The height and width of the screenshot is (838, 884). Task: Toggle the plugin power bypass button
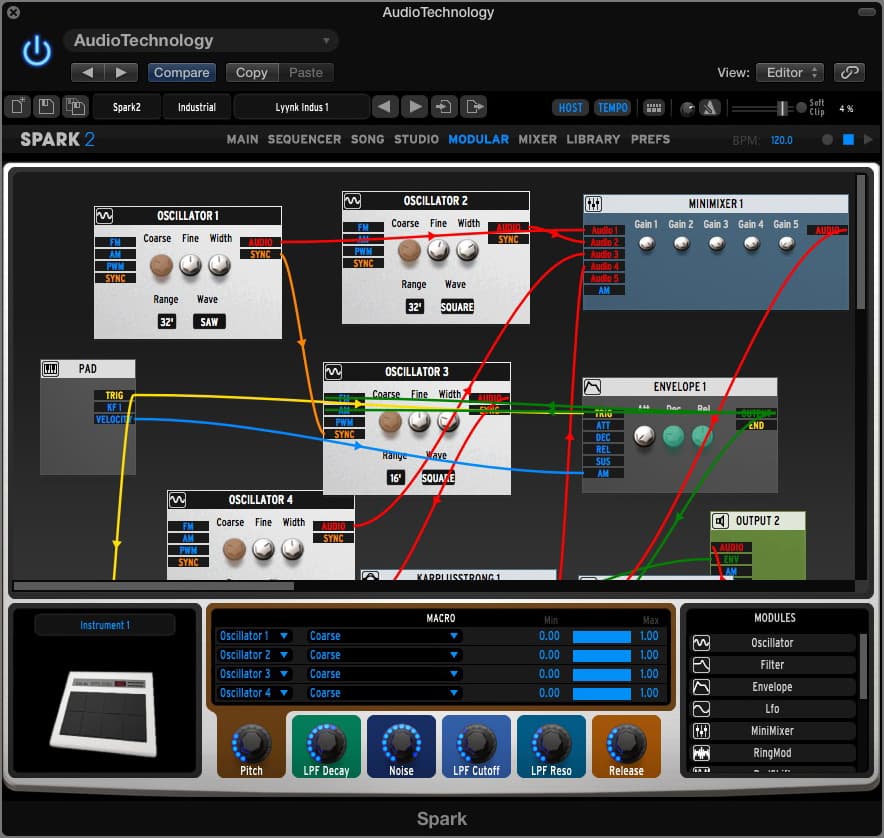pos(37,51)
